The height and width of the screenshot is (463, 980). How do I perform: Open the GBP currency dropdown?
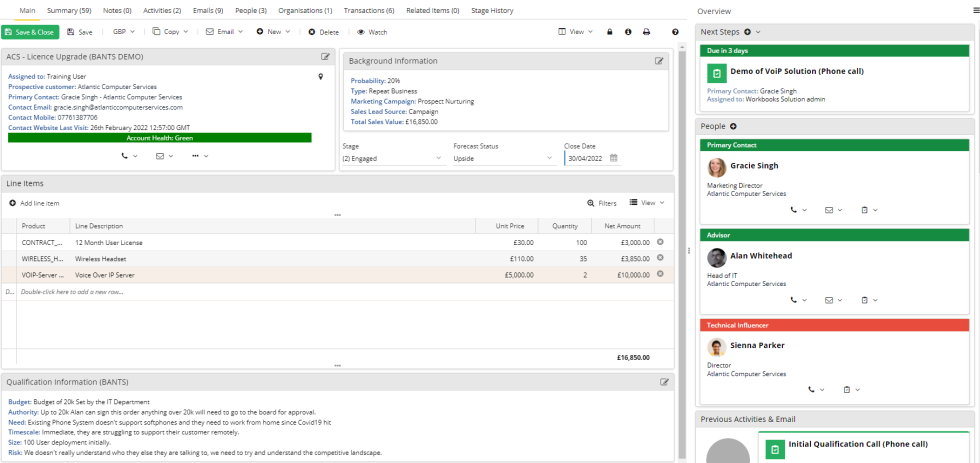point(123,32)
